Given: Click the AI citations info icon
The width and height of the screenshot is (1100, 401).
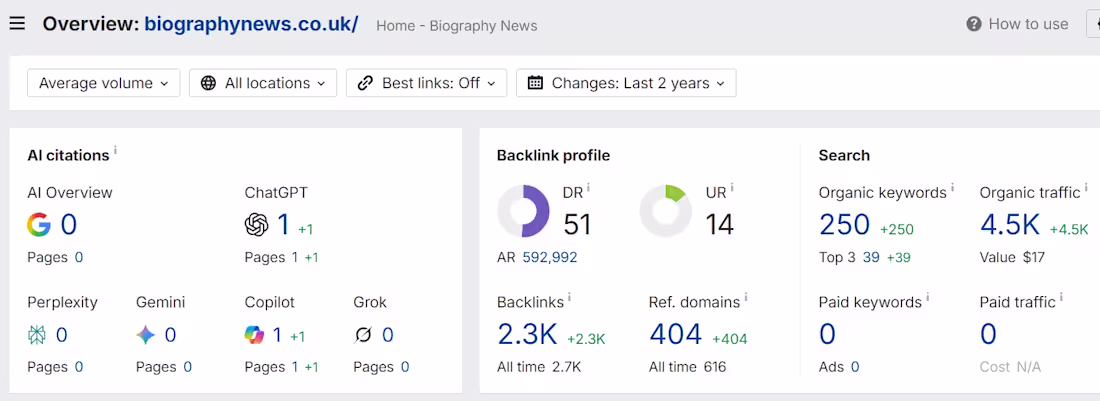Looking at the screenshot, I should point(115,150).
